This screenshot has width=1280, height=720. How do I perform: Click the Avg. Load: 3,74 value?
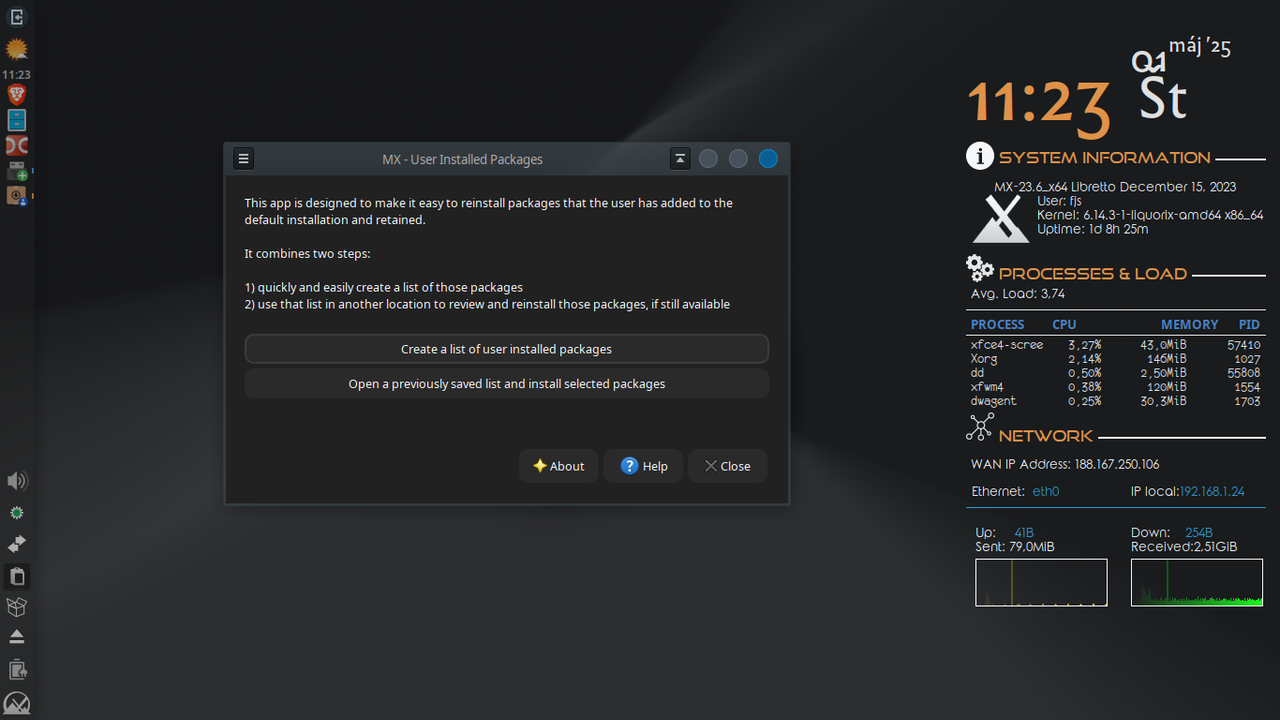click(1017, 294)
